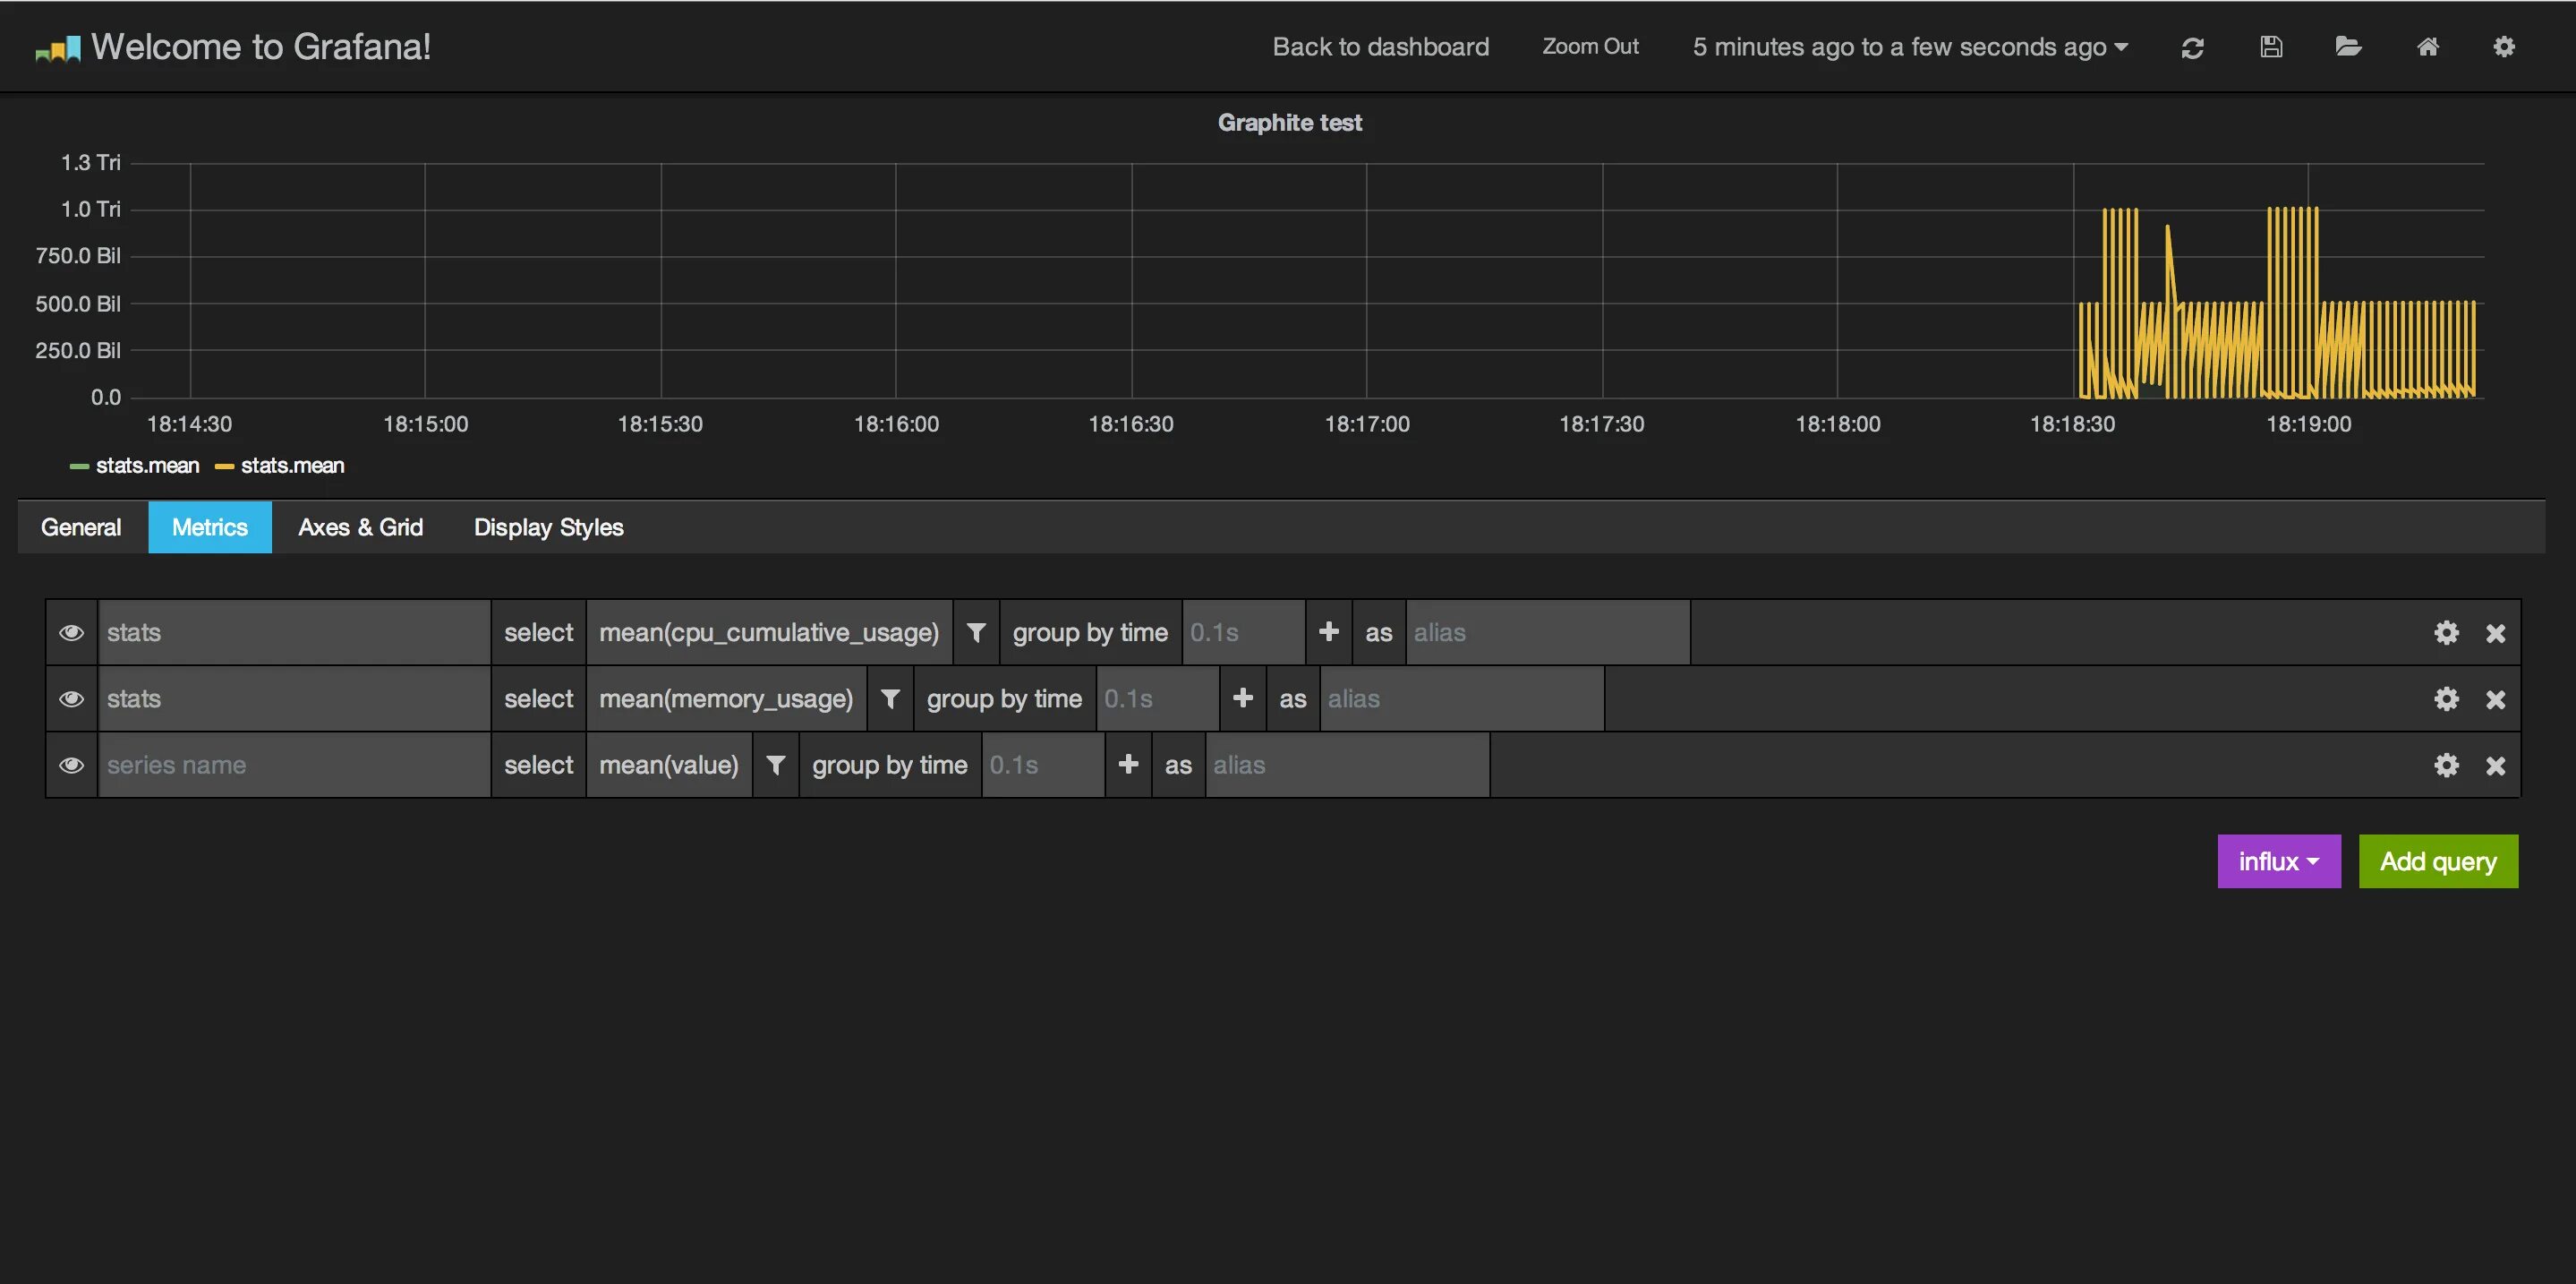Click the series field of the cpu_cumulative_usage query
This screenshot has height=1284, width=2576.
pos(294,632)
